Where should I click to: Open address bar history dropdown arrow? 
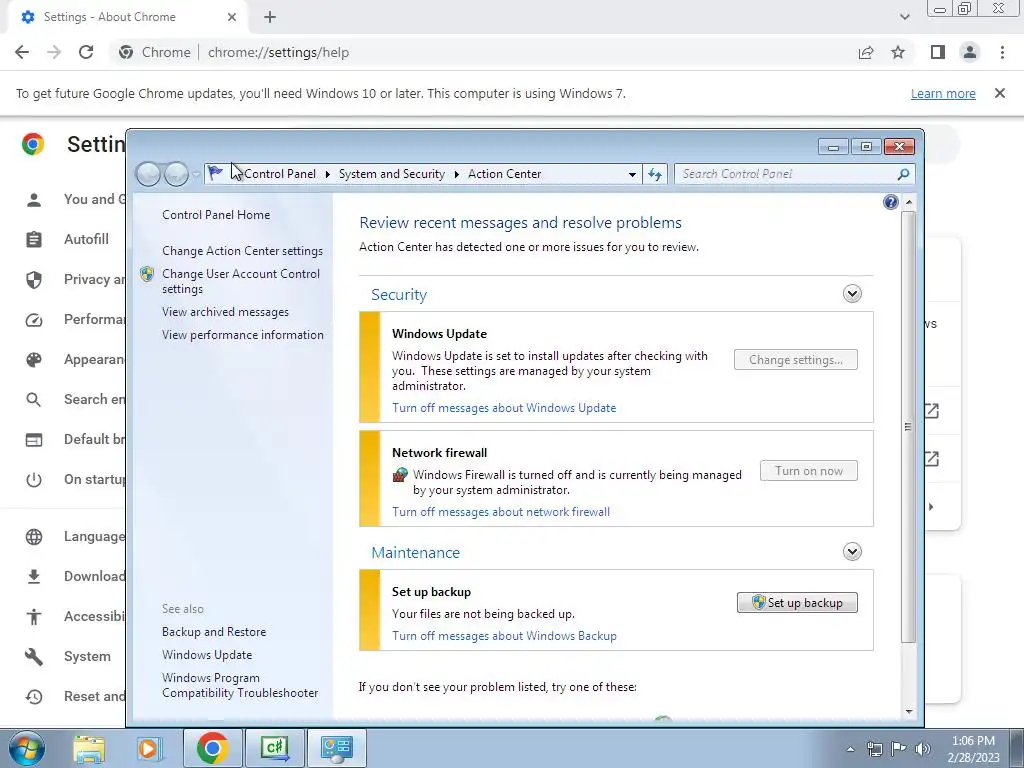pyautogui.click(x=632, y=174)
